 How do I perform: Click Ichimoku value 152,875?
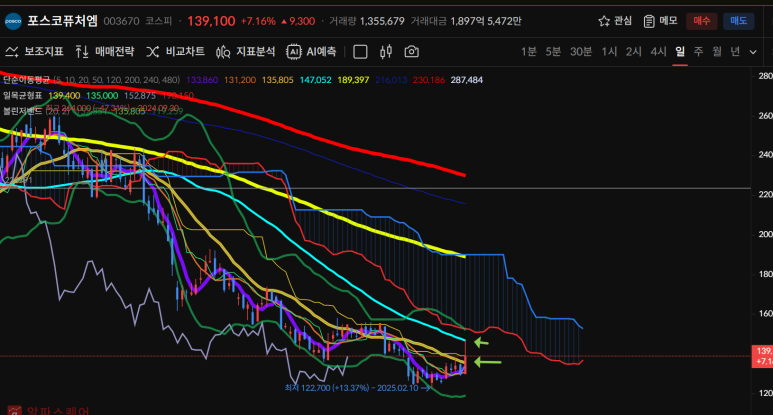[x=140, y=96]
